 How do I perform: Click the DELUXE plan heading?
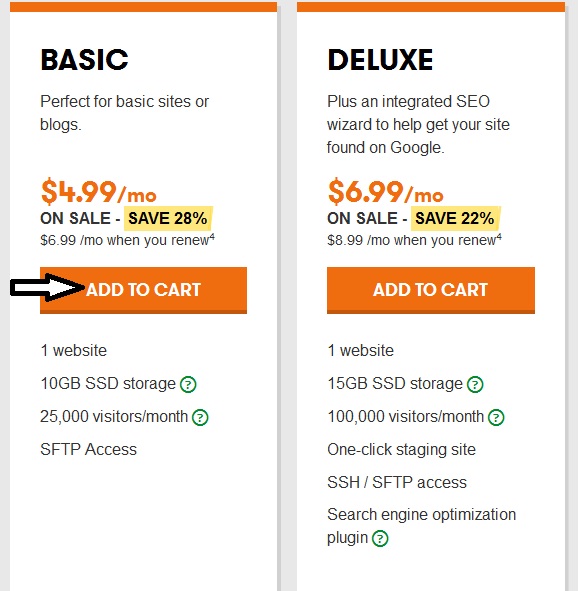click(x=380, y=60)
